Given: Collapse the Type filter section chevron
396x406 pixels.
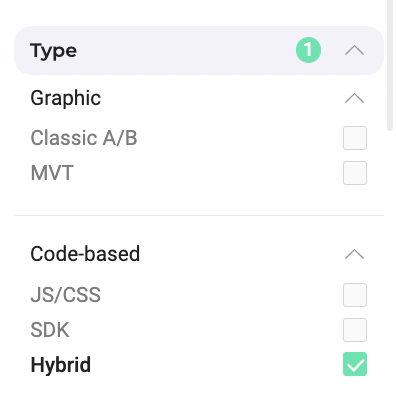Looking at the screenshot, I should [x=354, y=50].
